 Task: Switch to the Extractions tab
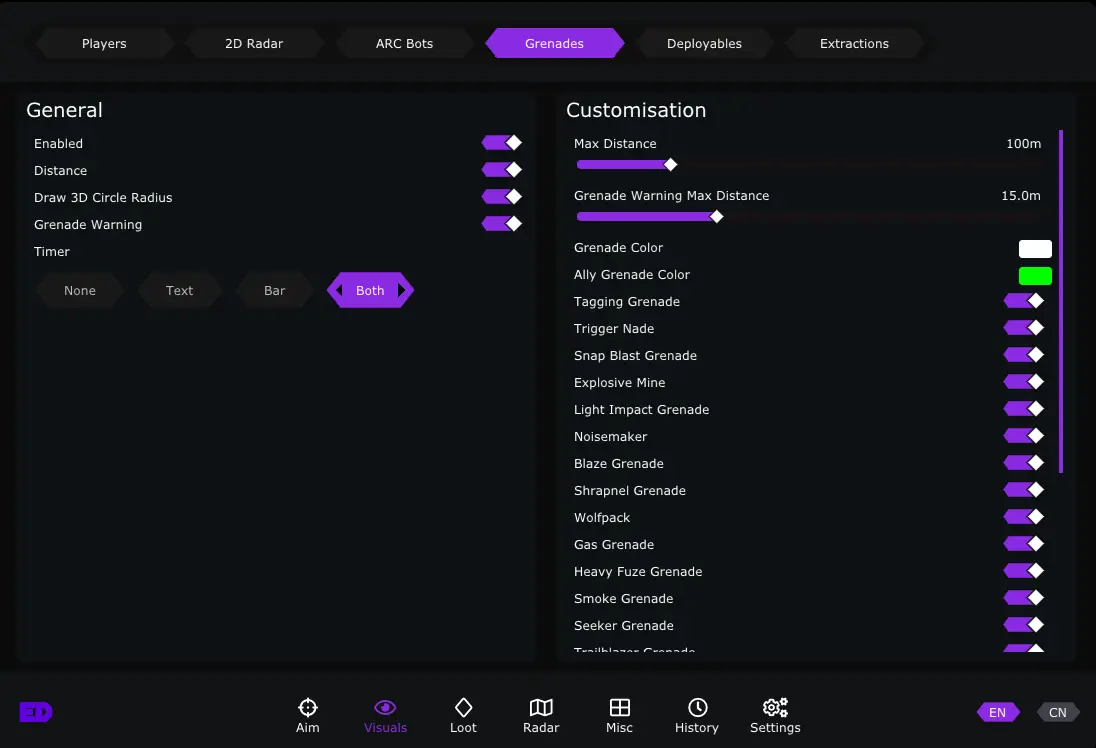[854, 44]
